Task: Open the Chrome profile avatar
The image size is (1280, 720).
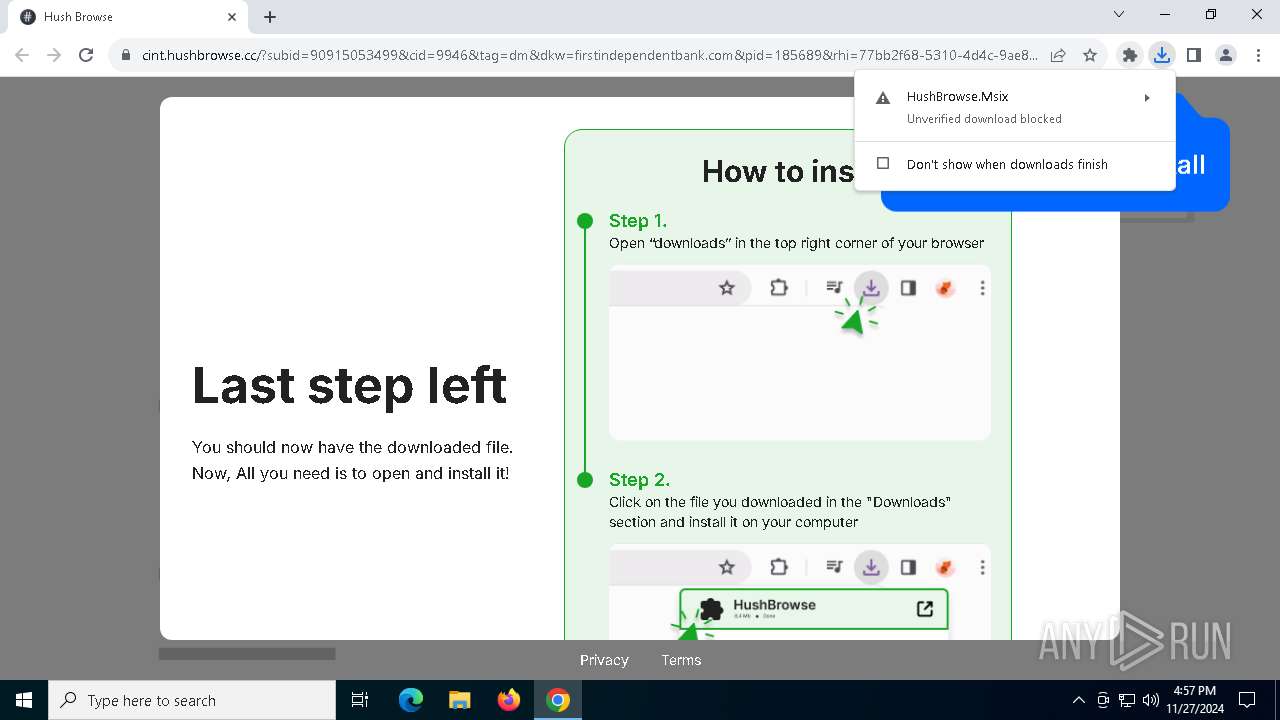Action: click(x=1226, y=55)
